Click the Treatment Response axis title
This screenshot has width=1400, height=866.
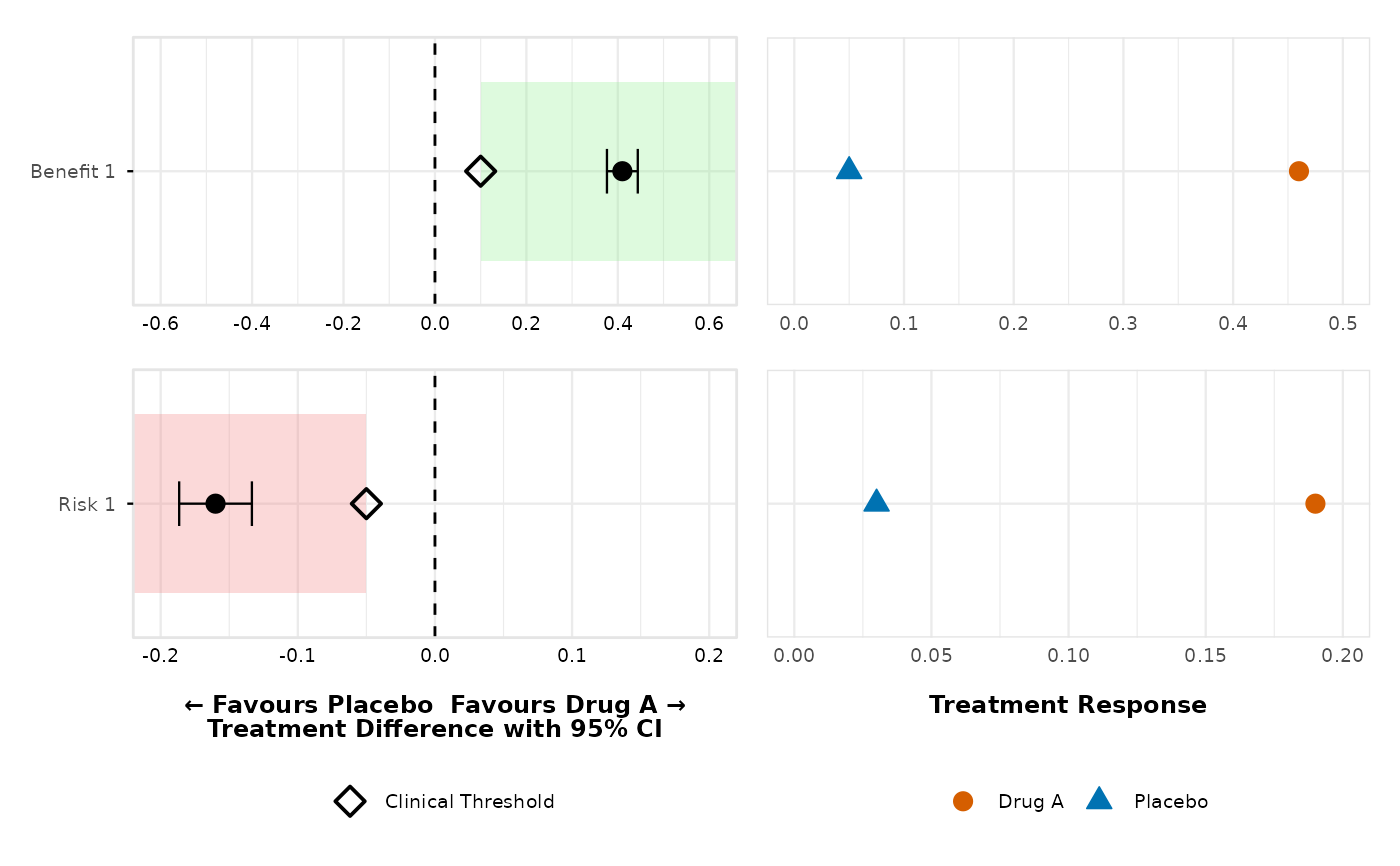click(x=1067, y=705)
